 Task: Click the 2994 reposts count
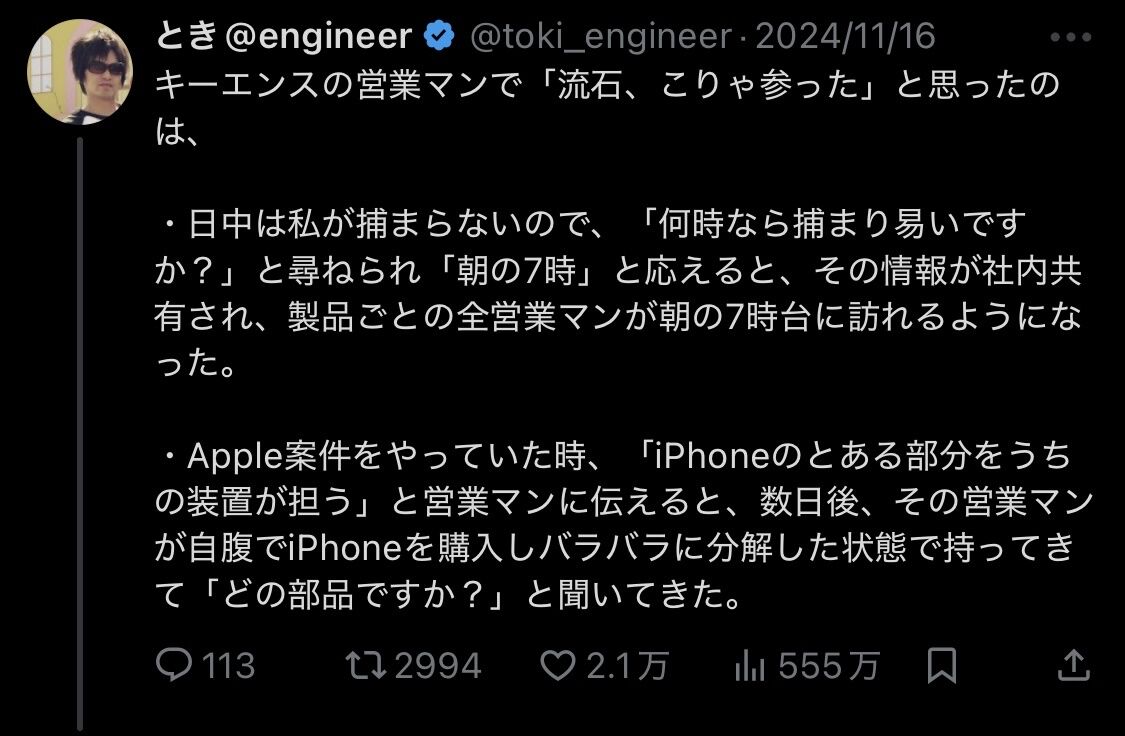[x=438, y=666]
